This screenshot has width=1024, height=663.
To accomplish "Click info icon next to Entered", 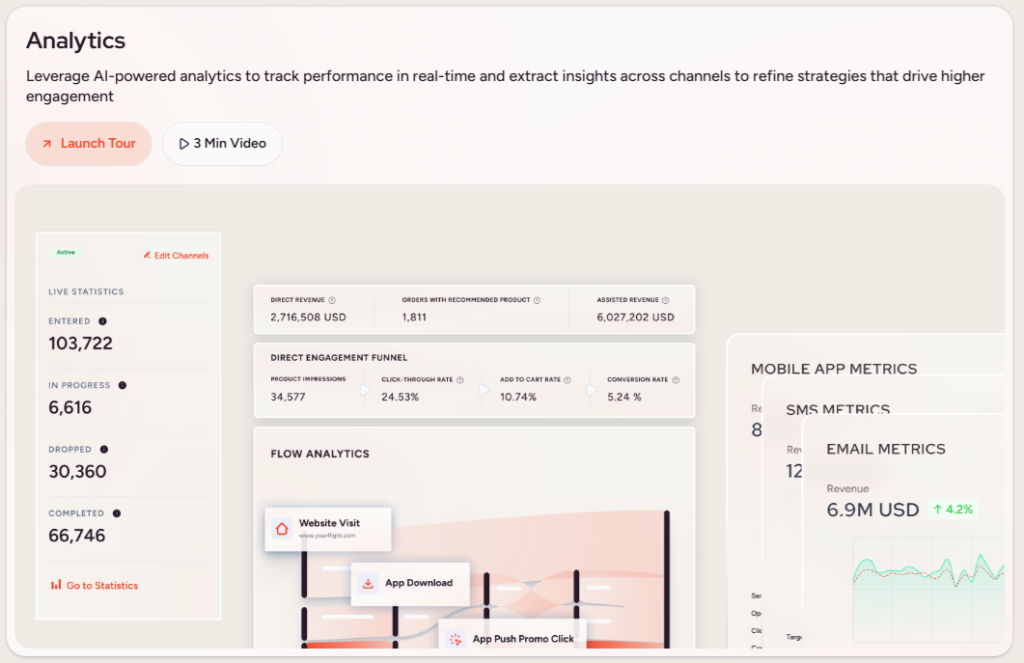I will click(x=103, y=322).
